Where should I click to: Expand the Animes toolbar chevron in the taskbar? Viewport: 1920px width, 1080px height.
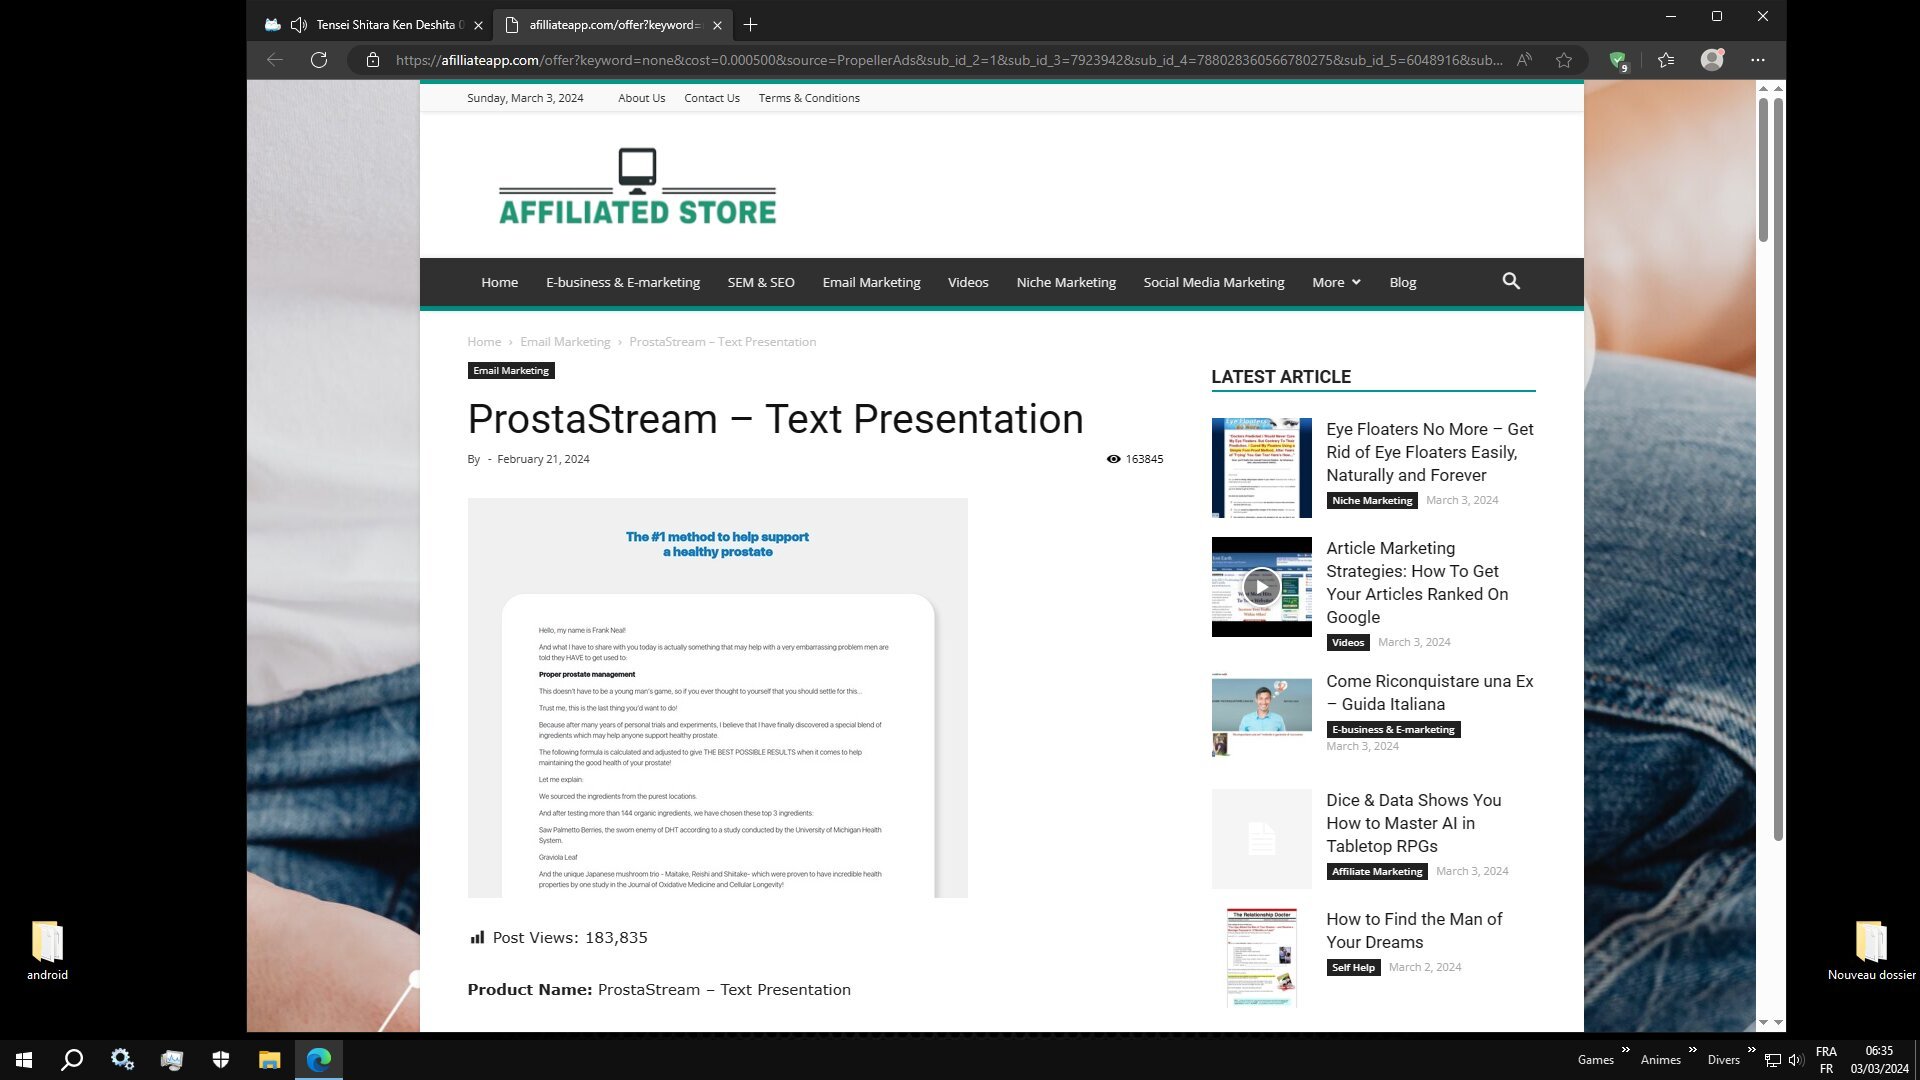pos(1692,1050)
